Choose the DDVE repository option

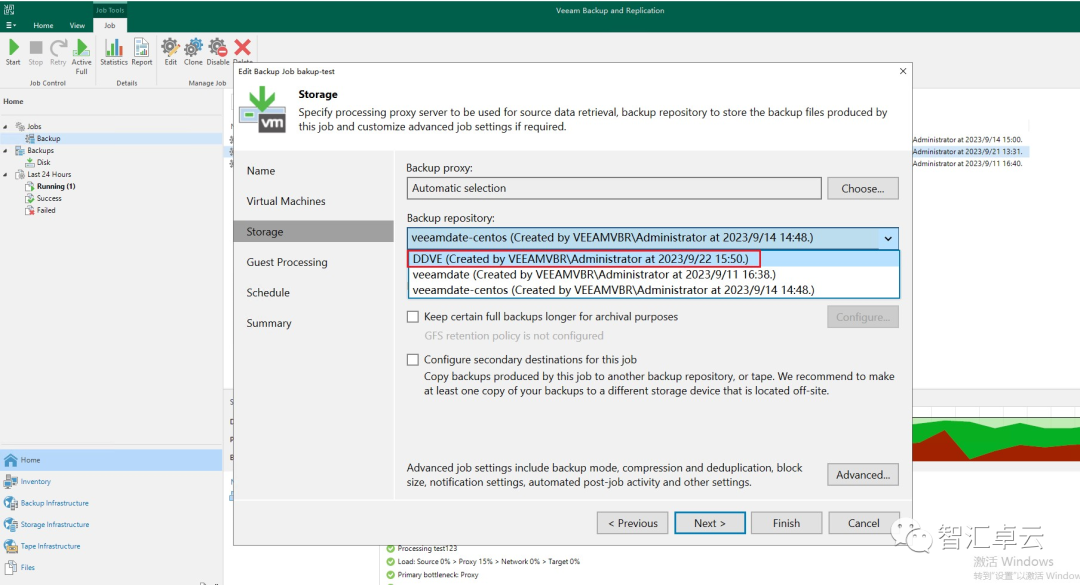653,259
